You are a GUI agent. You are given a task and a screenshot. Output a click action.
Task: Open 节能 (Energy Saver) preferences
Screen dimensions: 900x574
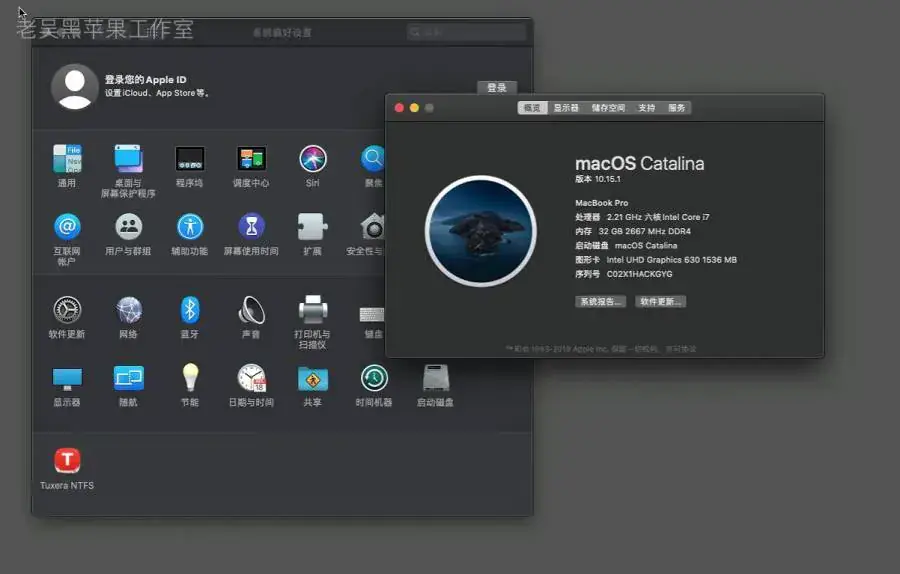[190, 378]
